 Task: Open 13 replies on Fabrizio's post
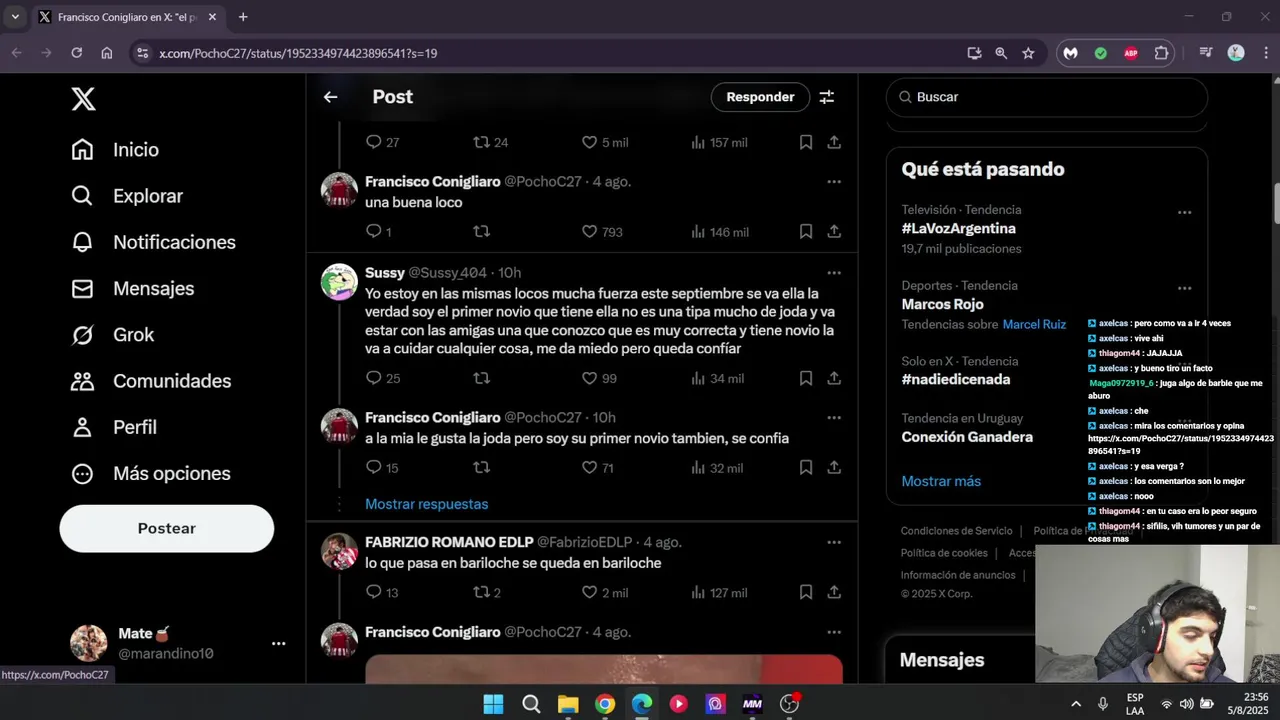tap(382, 592)
